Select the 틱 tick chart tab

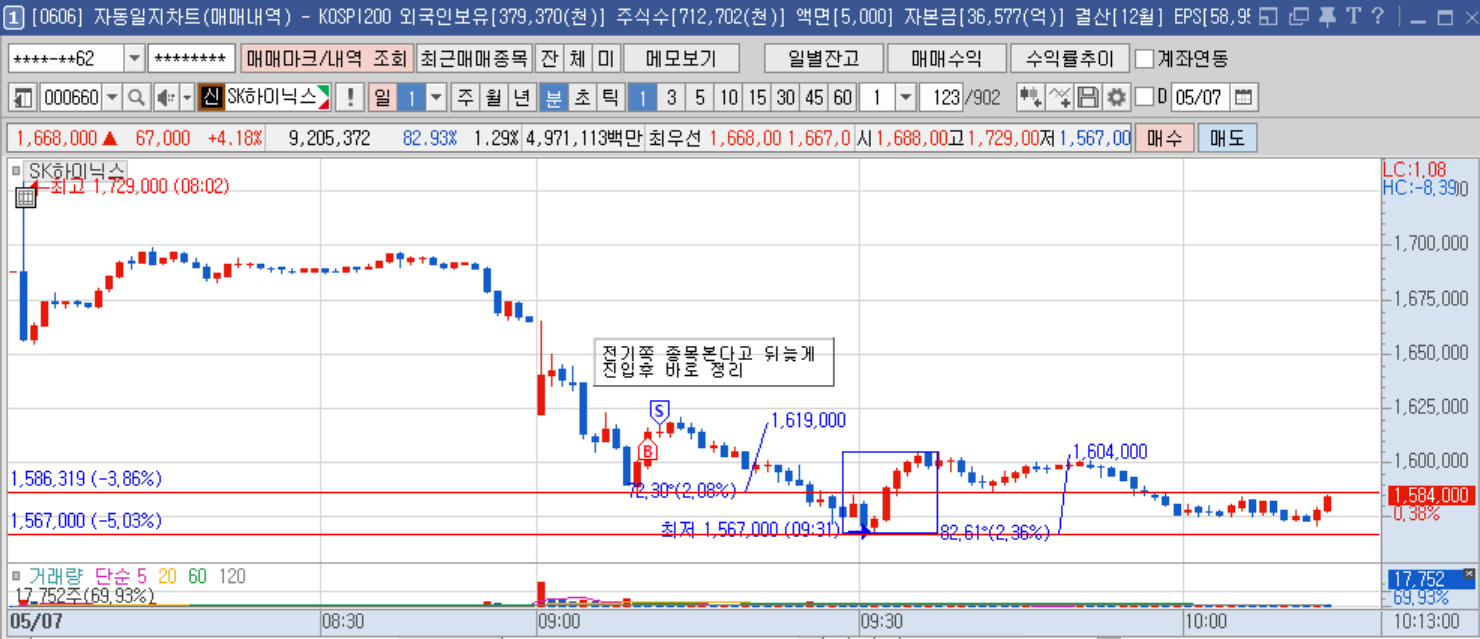point(609,98)
